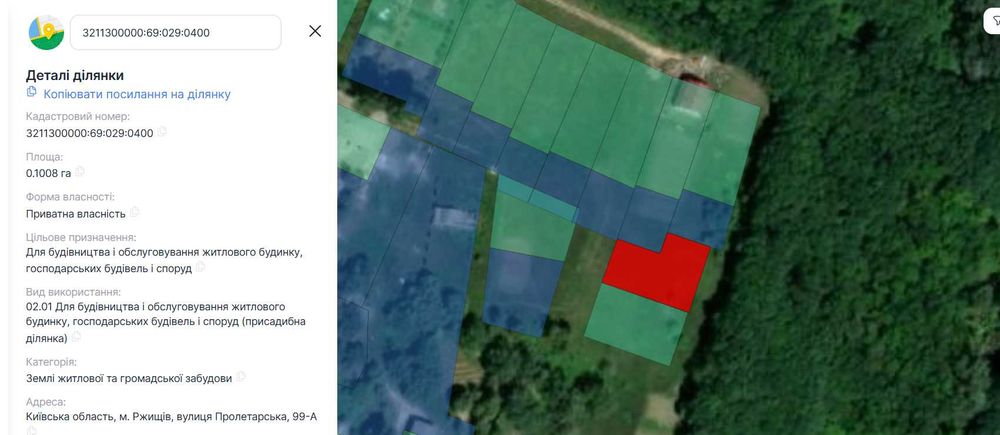1000x435 pixels.
Task: Click the small teal parcel strip on map
Action: pyautogui.click(x=537, y=198)
